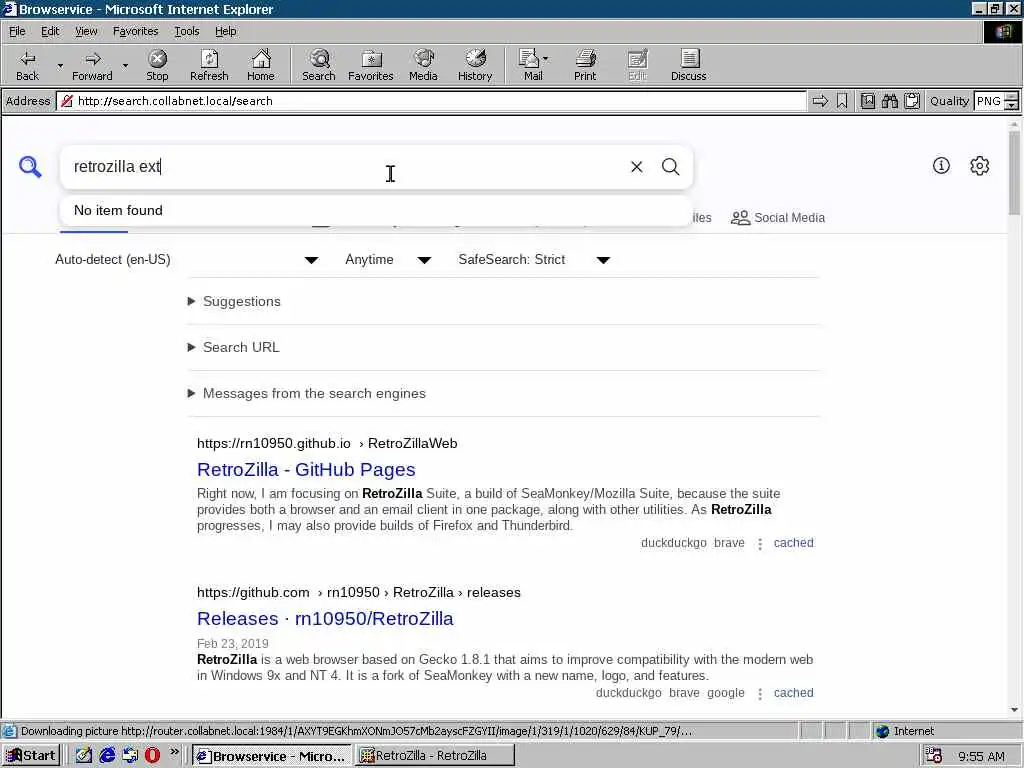Open the Back history dropdown arrow
1024x768 pixels.
[x=60, y=66]
